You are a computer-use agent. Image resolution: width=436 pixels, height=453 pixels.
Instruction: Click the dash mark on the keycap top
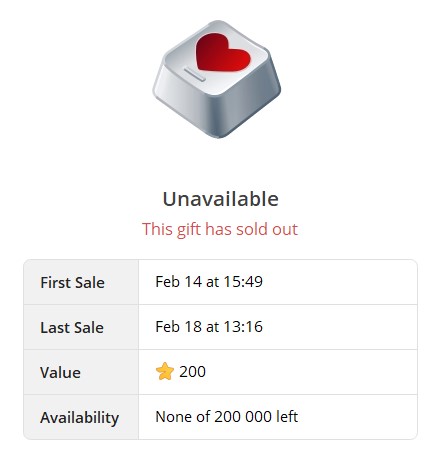pyautogui.click(x=195, y=74)
